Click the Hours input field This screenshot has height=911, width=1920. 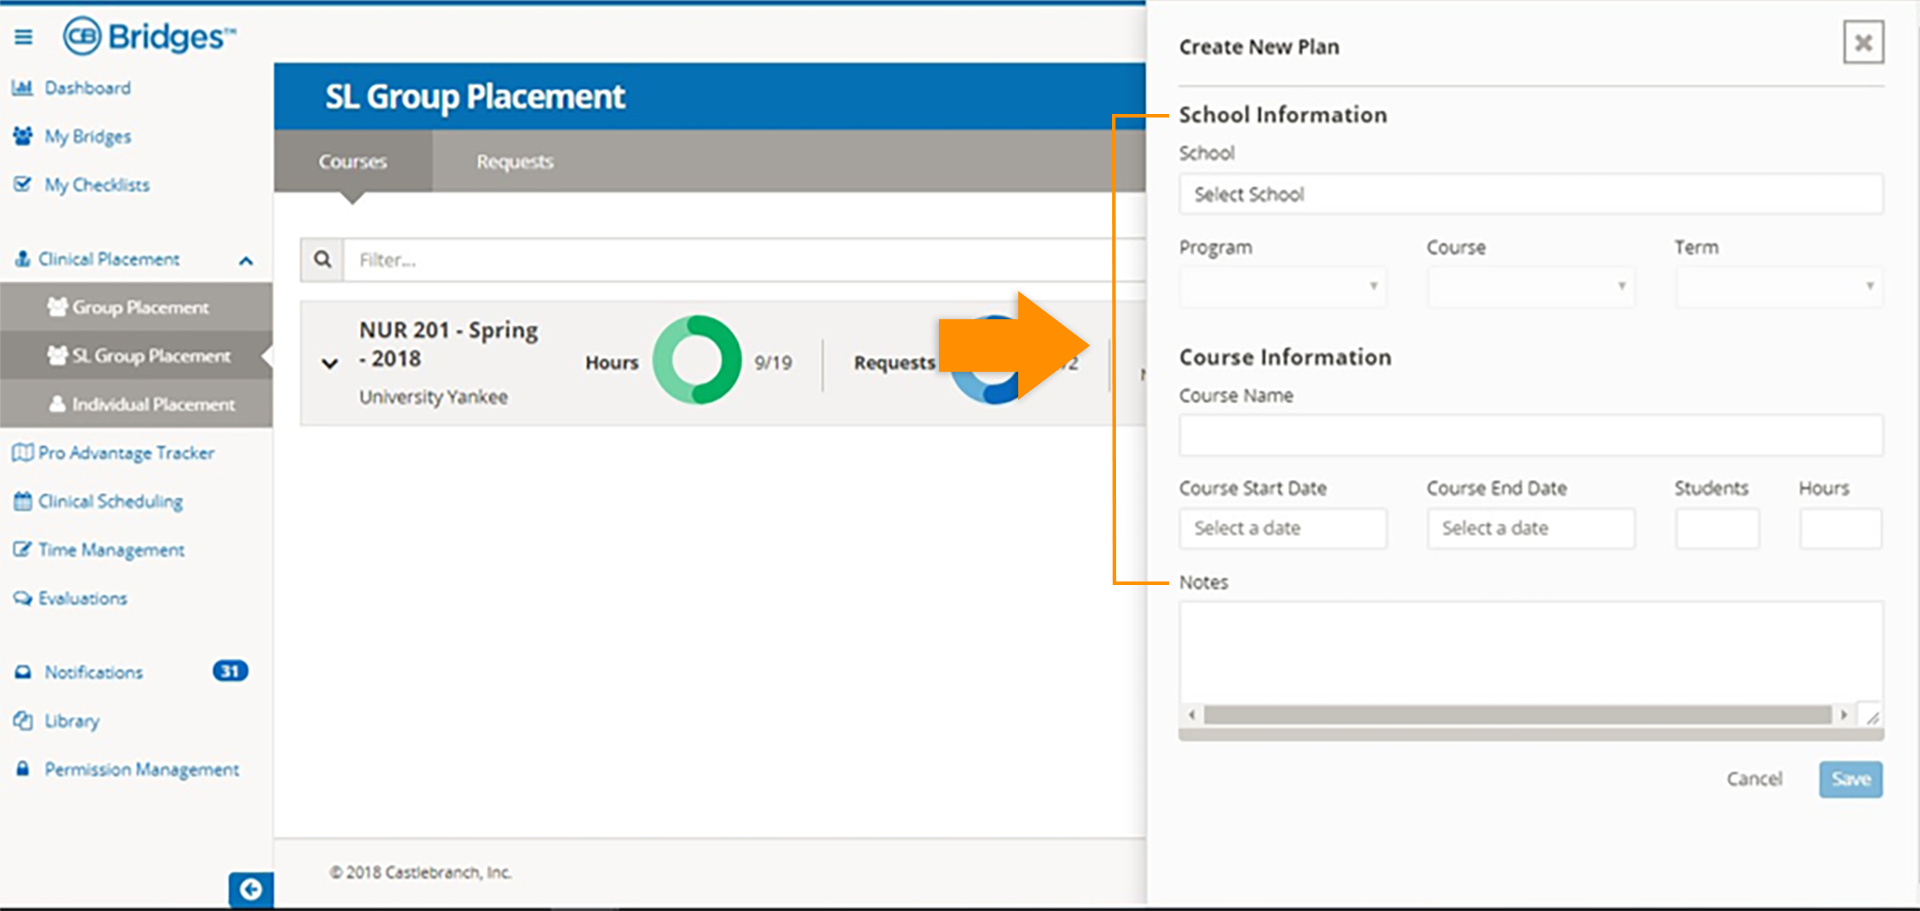(1840, 528)
